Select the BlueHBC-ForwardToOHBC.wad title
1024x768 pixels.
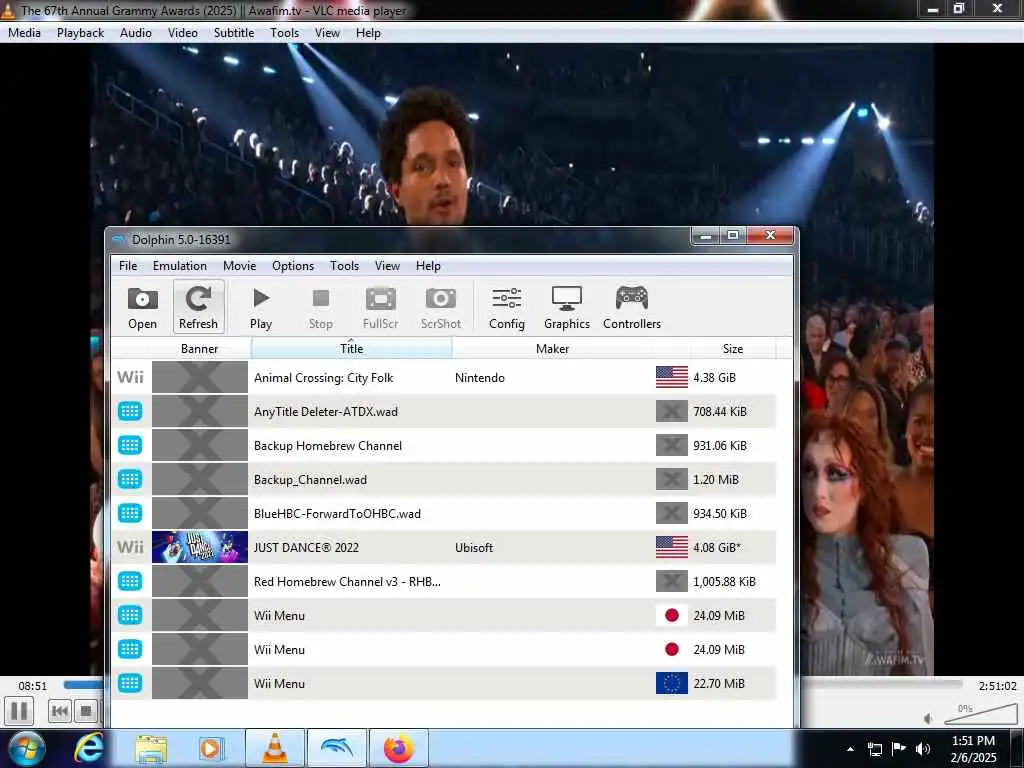pos(337,513)
